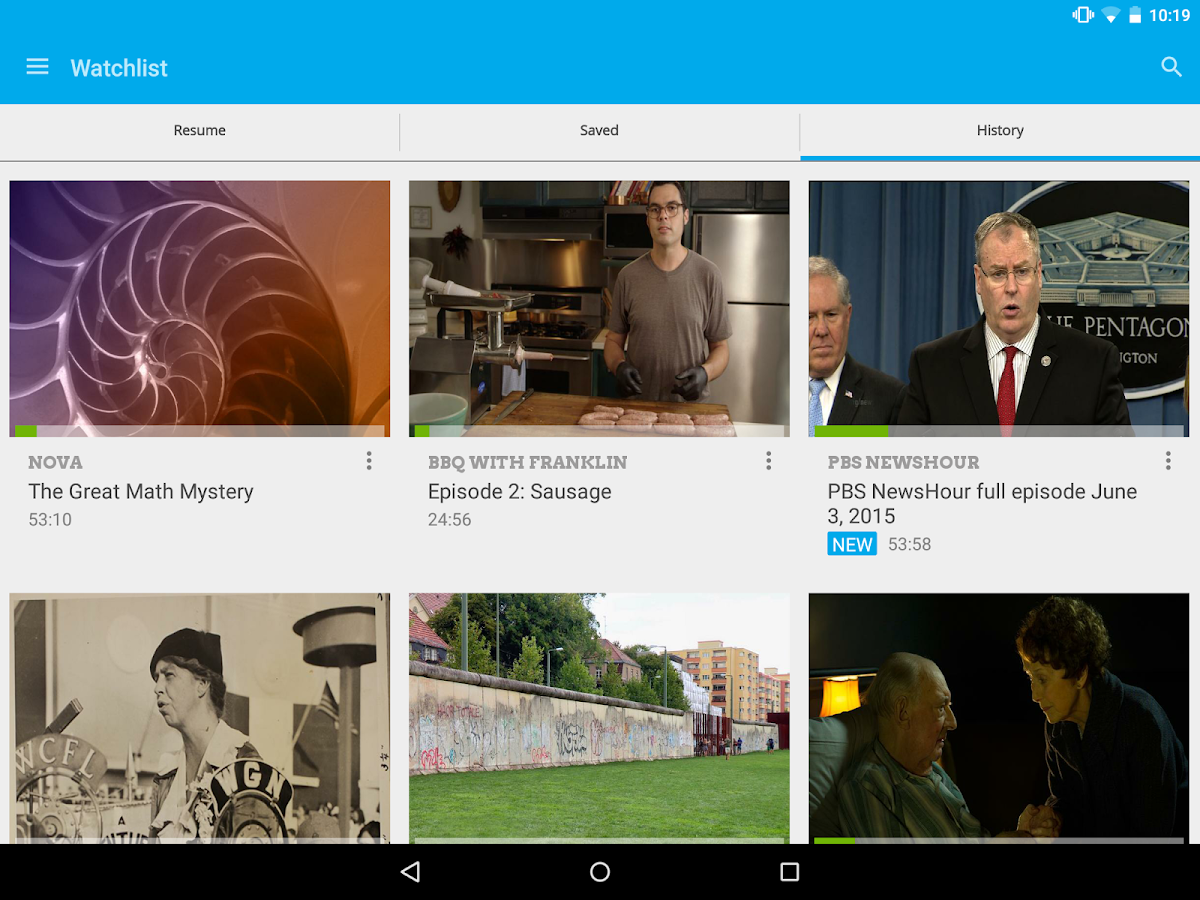Switch to the Resume tab

pos(199,130)
